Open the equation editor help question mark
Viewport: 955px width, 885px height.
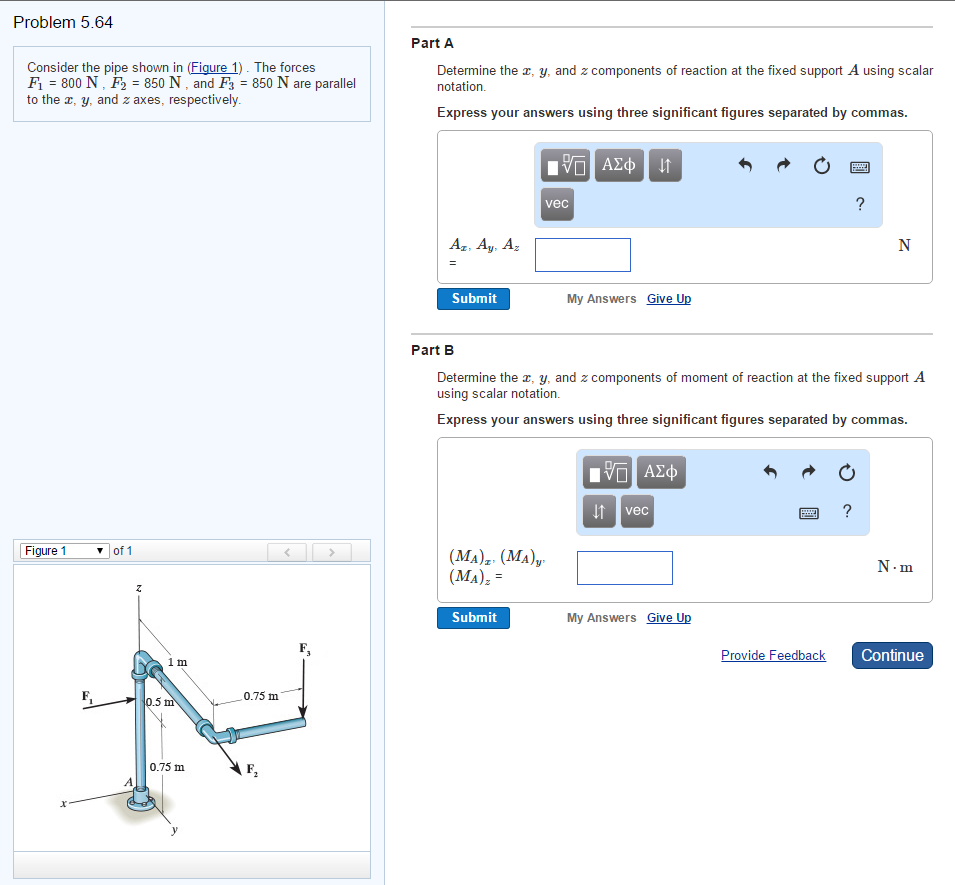pos(858,203)
